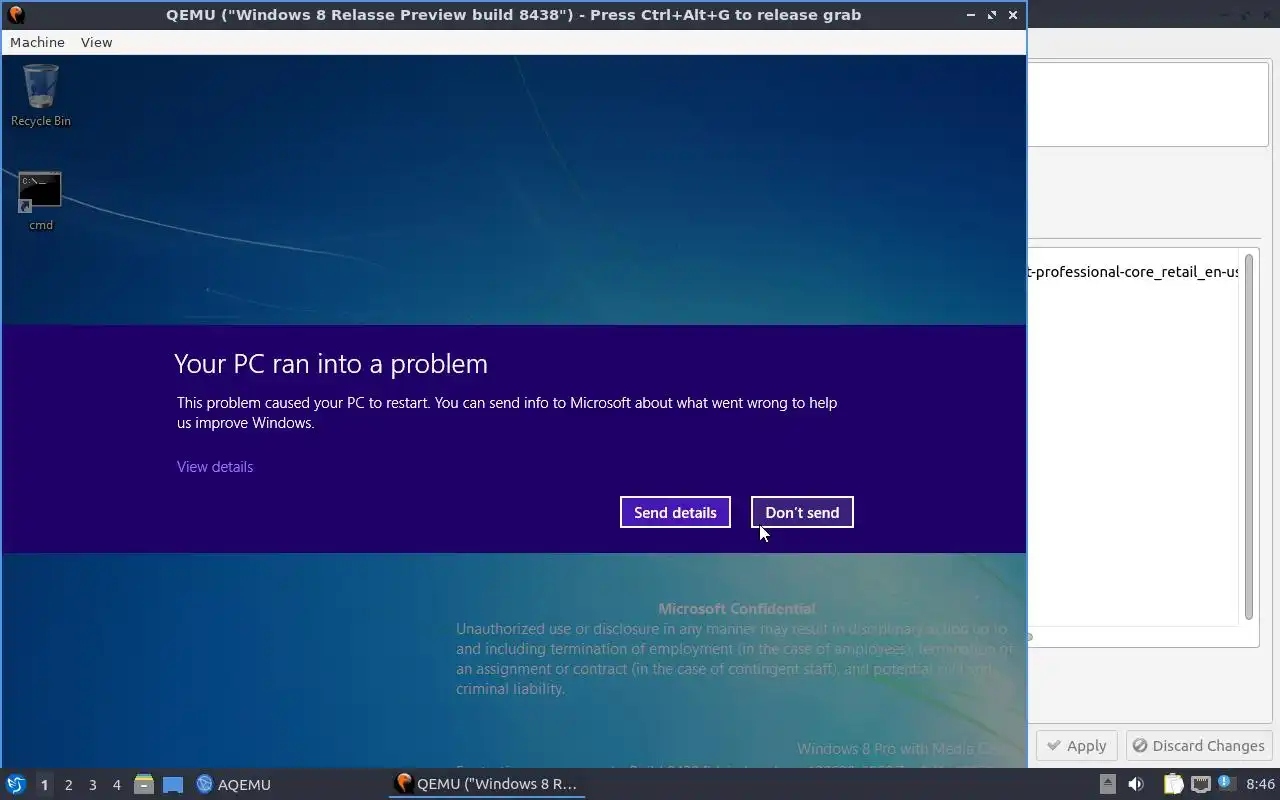
Task: Switch to workspace 2 in the taskbar
Action: pos(68,785)
